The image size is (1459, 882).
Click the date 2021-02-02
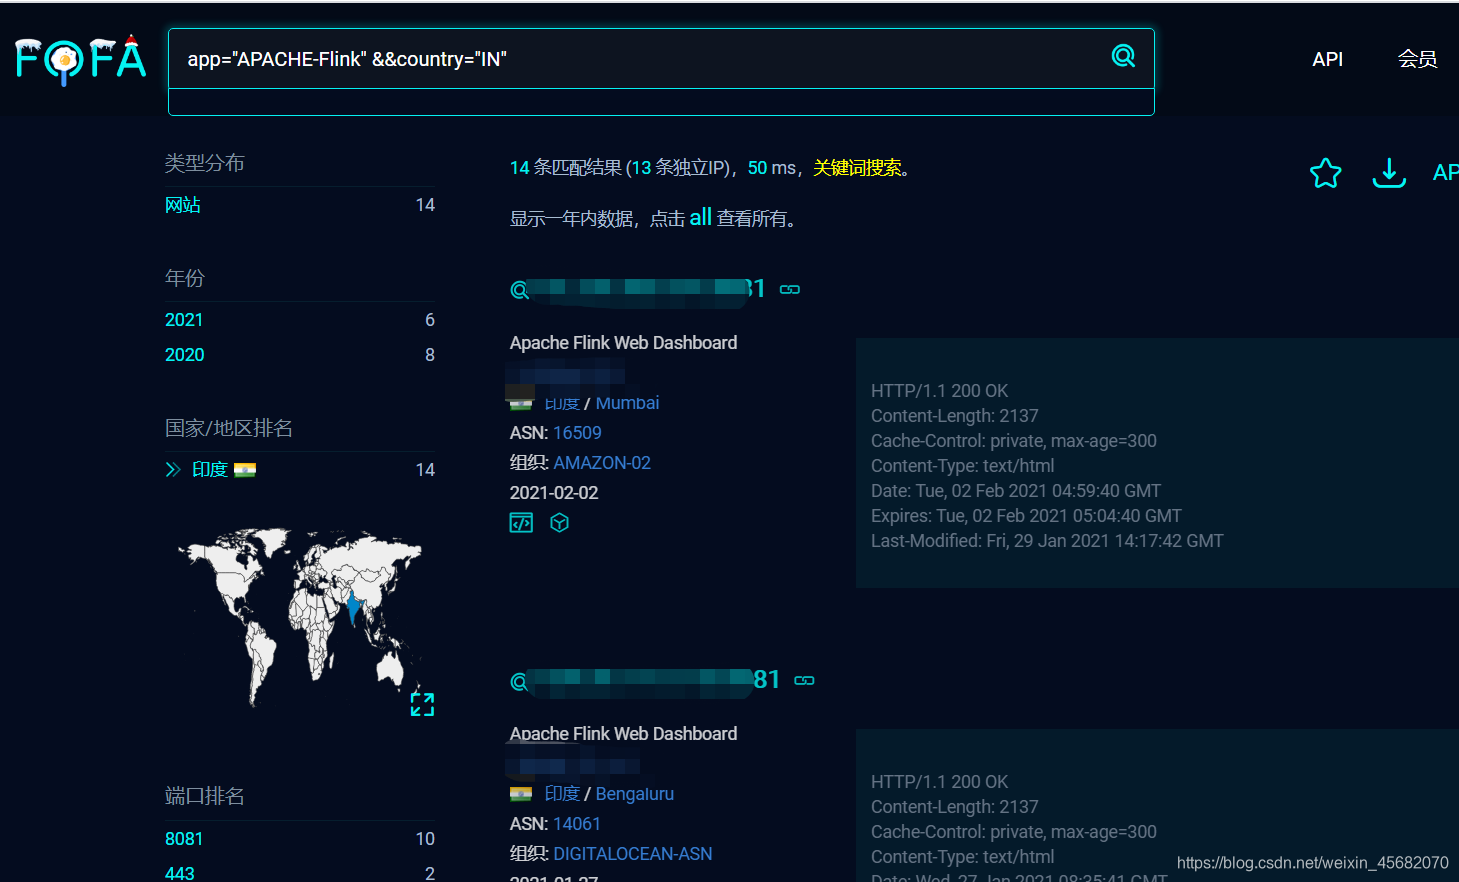coord(554,493)
